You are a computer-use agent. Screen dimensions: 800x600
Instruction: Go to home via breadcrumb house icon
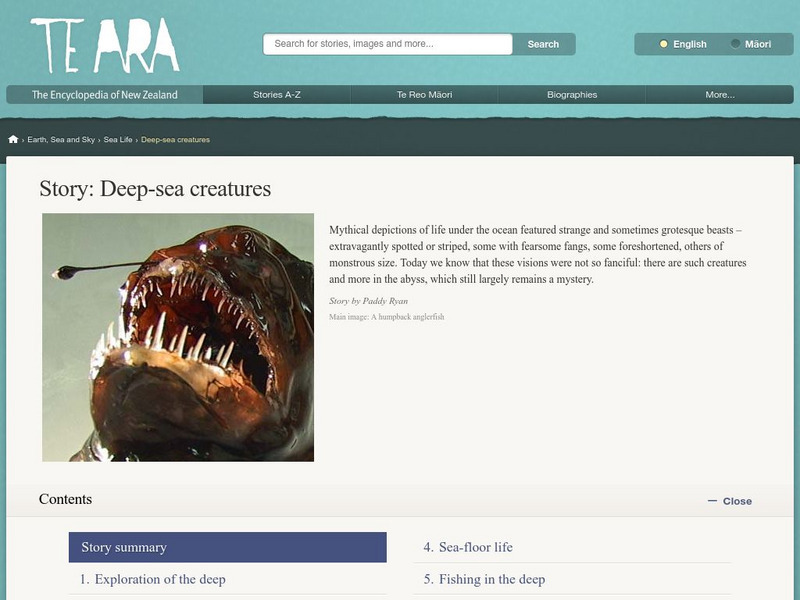tap(13, 139)
